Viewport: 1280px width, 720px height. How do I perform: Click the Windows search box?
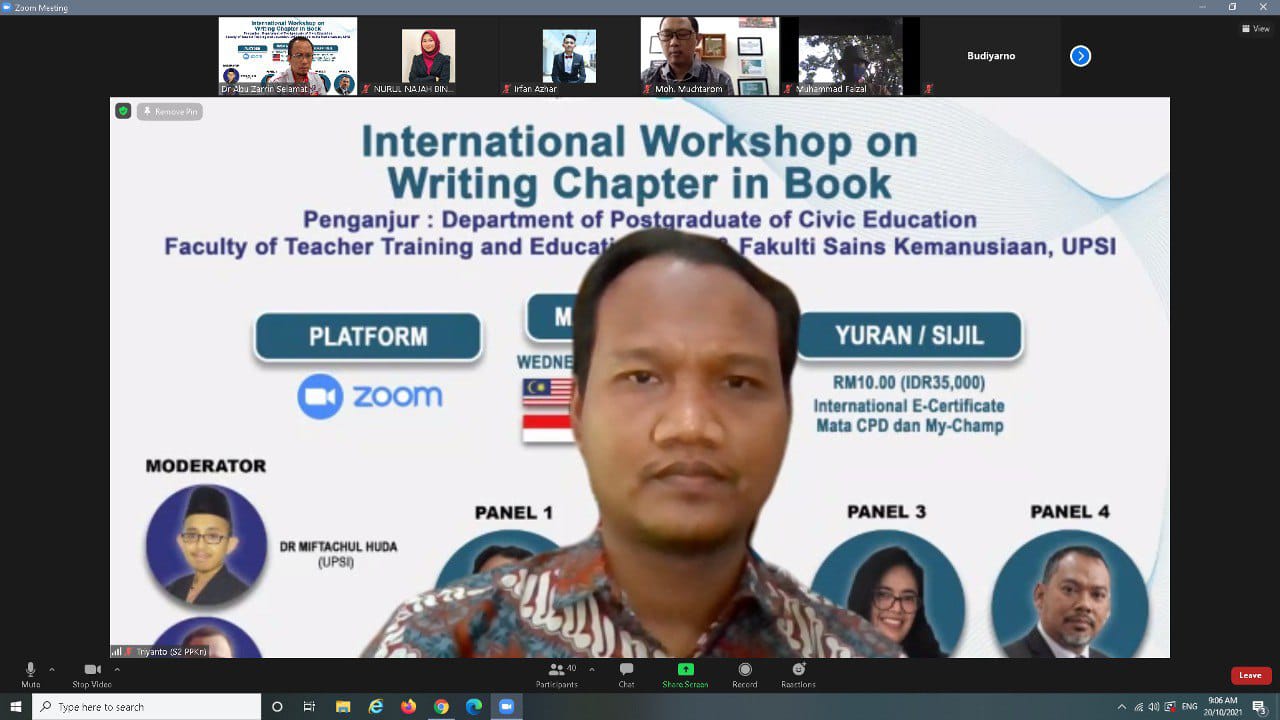(148, 707)
